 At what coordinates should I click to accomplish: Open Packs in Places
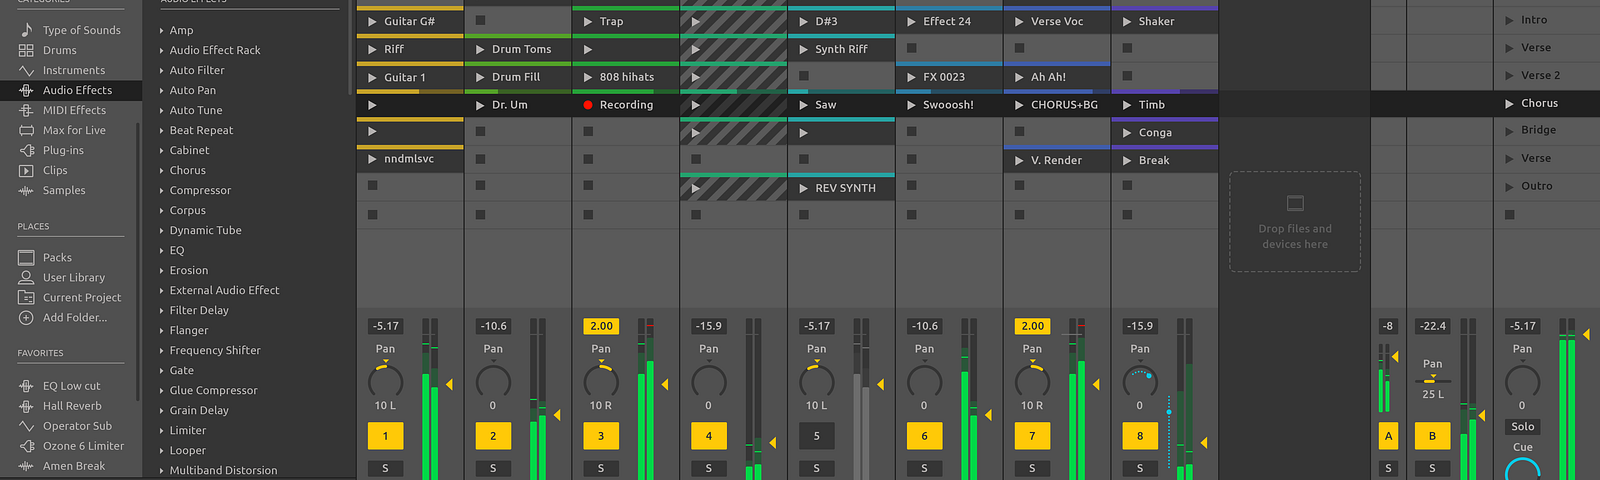[45, 257]
